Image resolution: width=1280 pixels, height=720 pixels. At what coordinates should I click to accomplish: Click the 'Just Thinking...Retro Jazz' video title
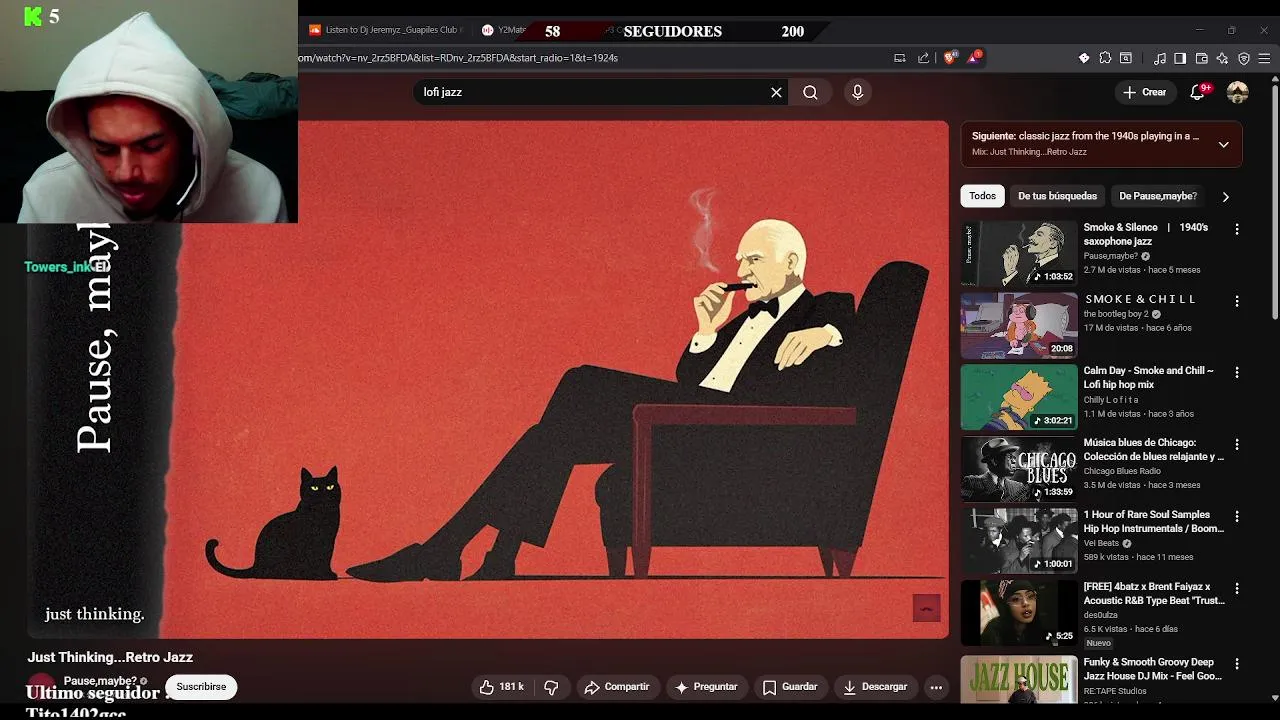click(110, 657)
